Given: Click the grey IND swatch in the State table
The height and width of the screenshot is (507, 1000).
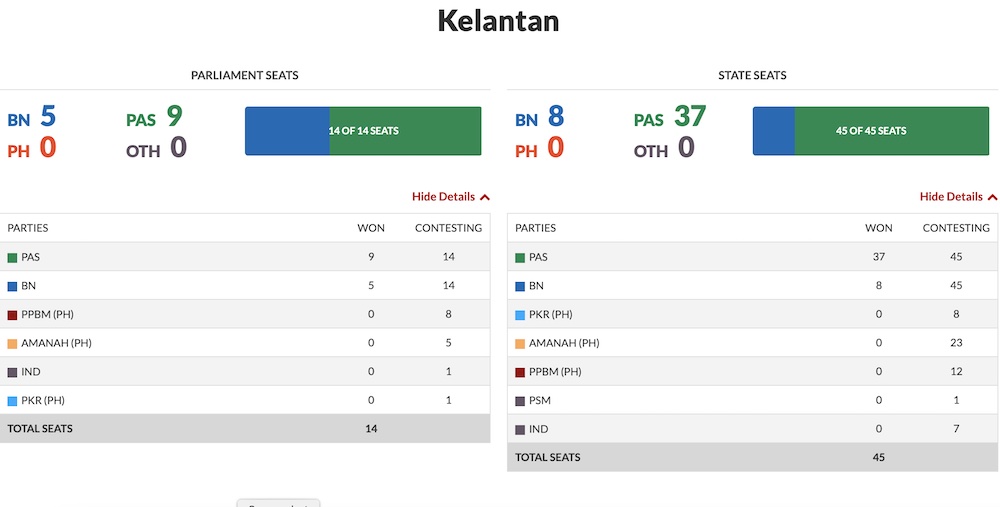Looking at the screenshot, I should (520, 430).
